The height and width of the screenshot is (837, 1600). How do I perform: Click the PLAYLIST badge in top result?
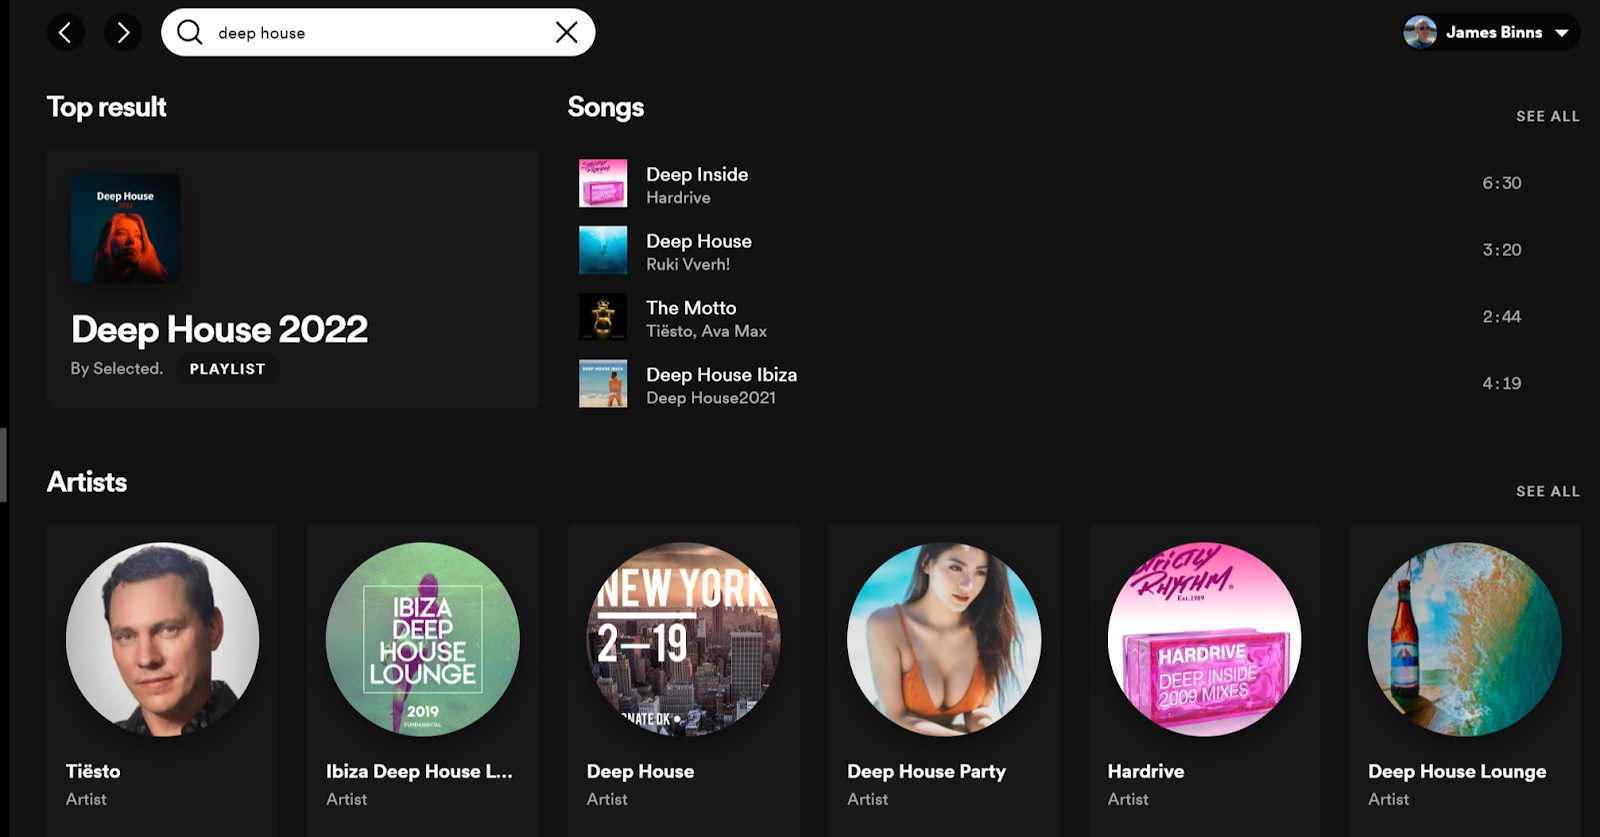228,369
